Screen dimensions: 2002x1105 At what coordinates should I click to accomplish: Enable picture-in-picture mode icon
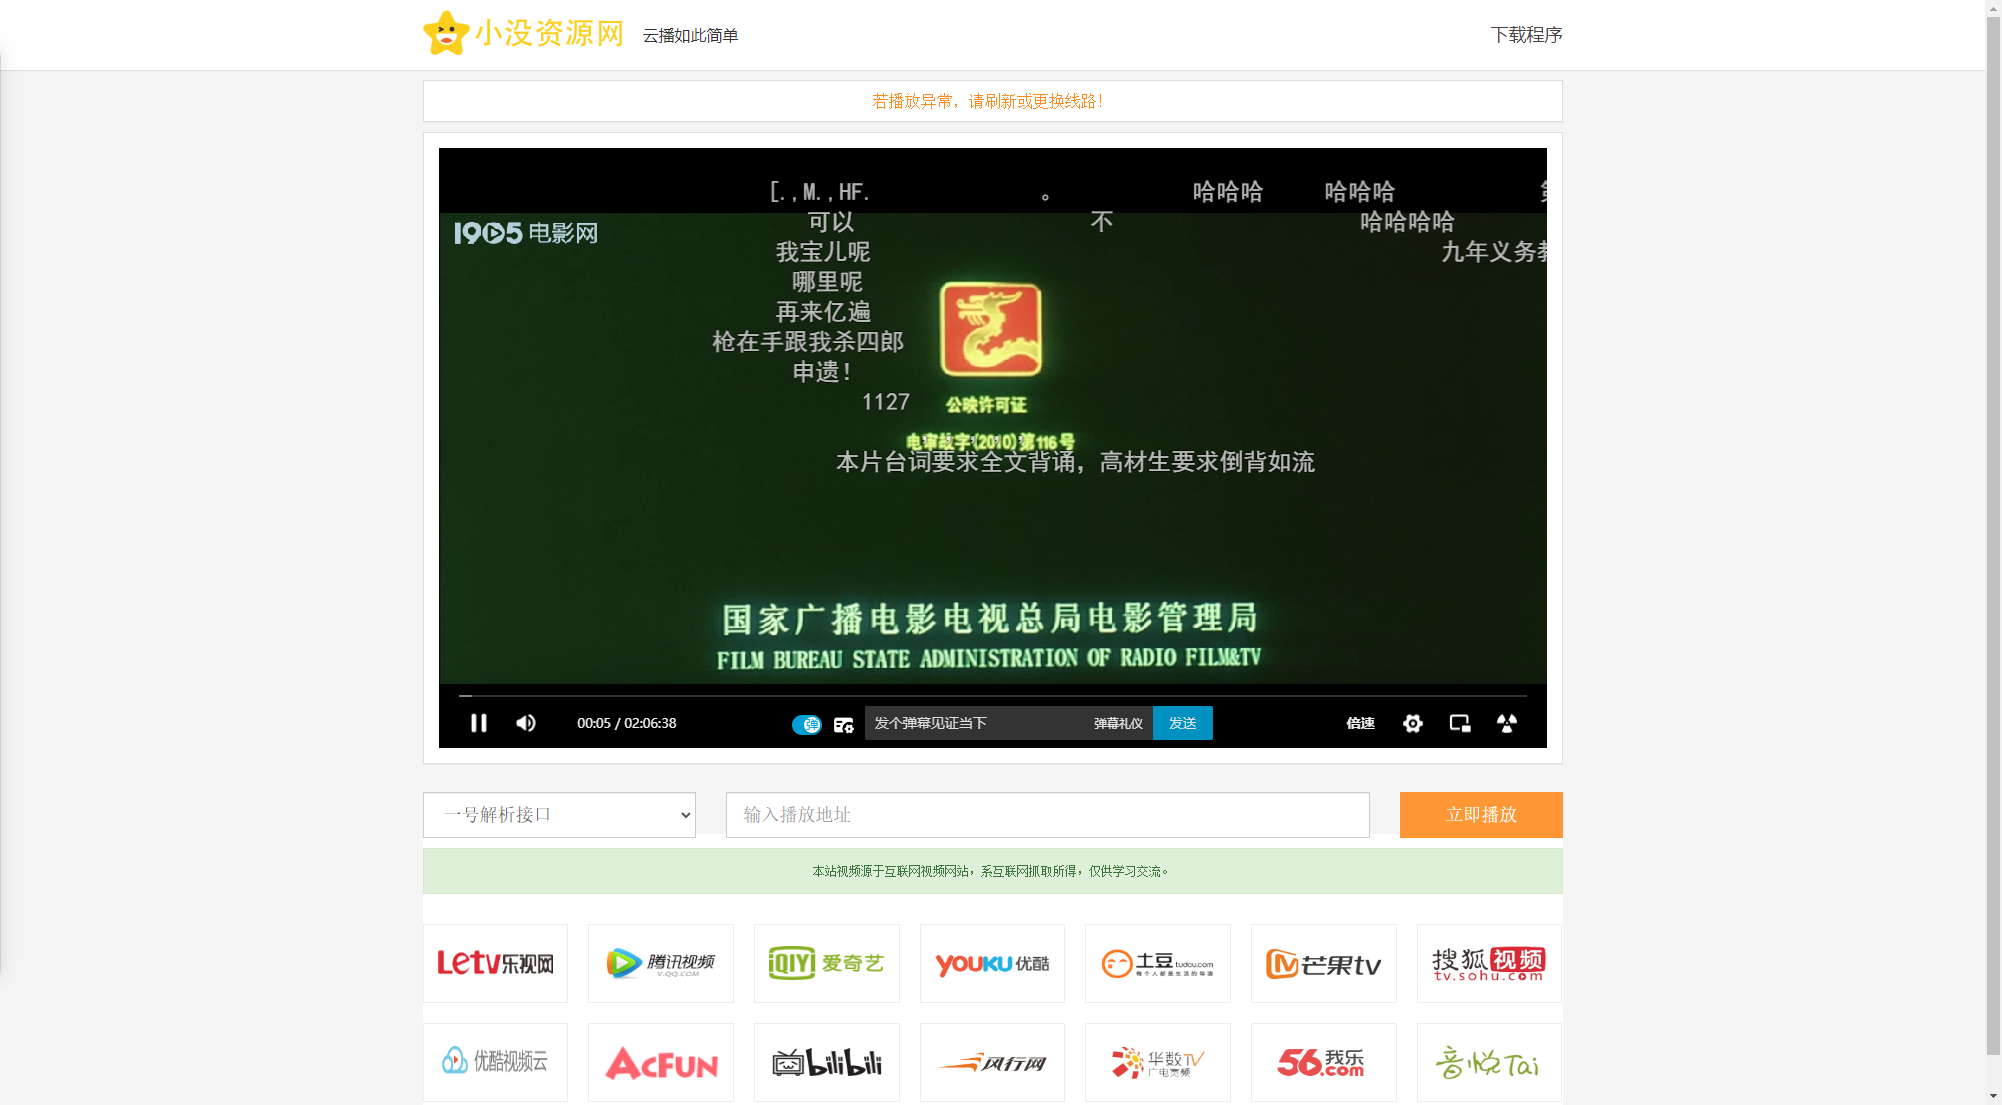pos(1460,723)
